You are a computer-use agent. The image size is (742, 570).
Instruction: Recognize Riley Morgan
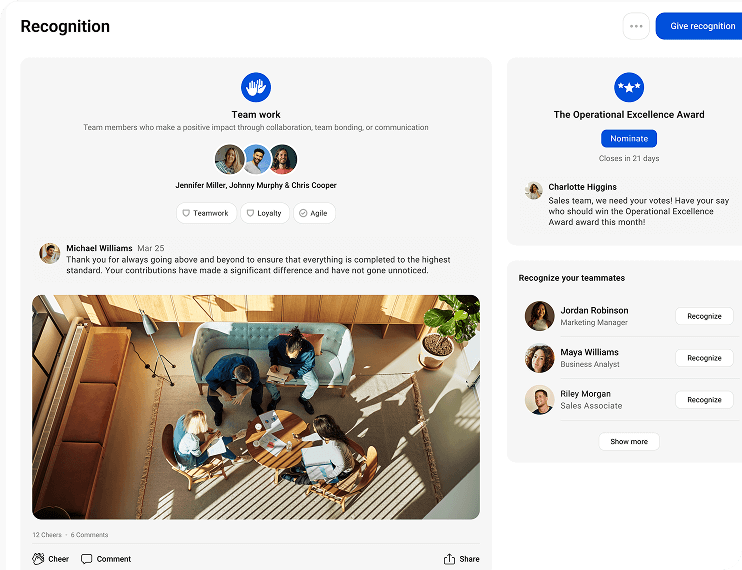[x=704, y=400]
